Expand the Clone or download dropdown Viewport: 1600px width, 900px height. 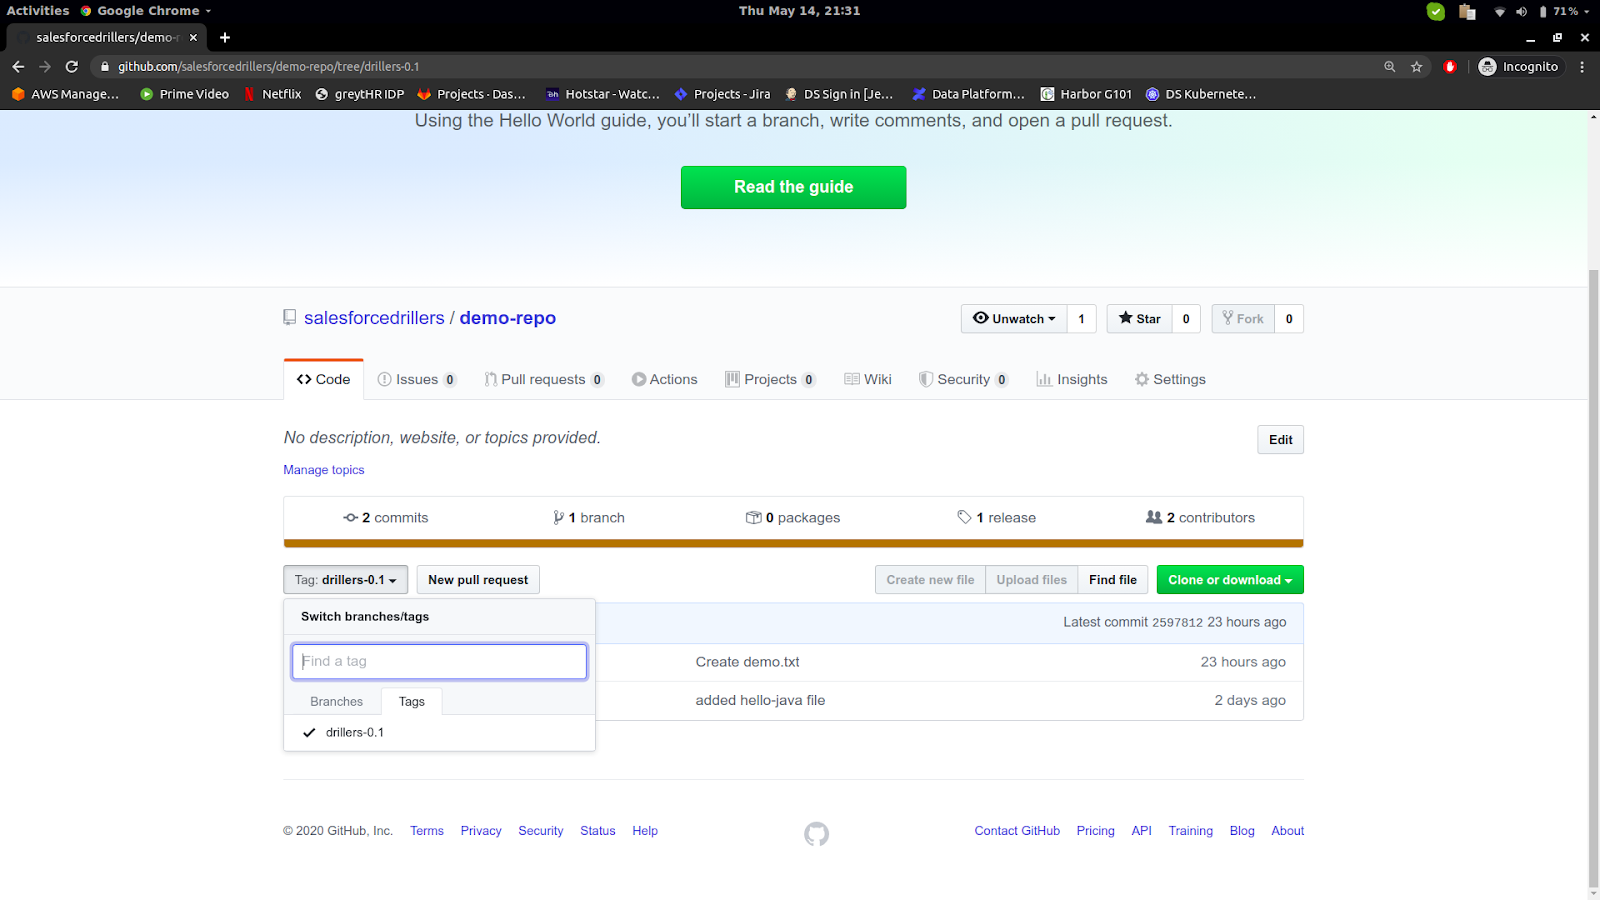click(1230, 580)
